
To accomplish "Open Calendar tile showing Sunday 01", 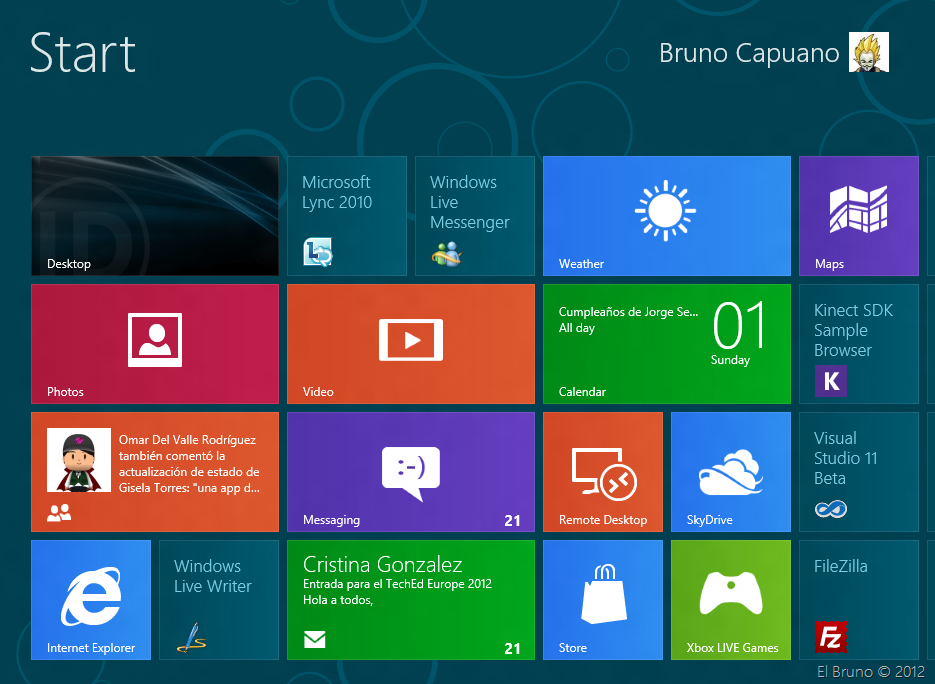I will pyautogui.click(x=666, y=343).
